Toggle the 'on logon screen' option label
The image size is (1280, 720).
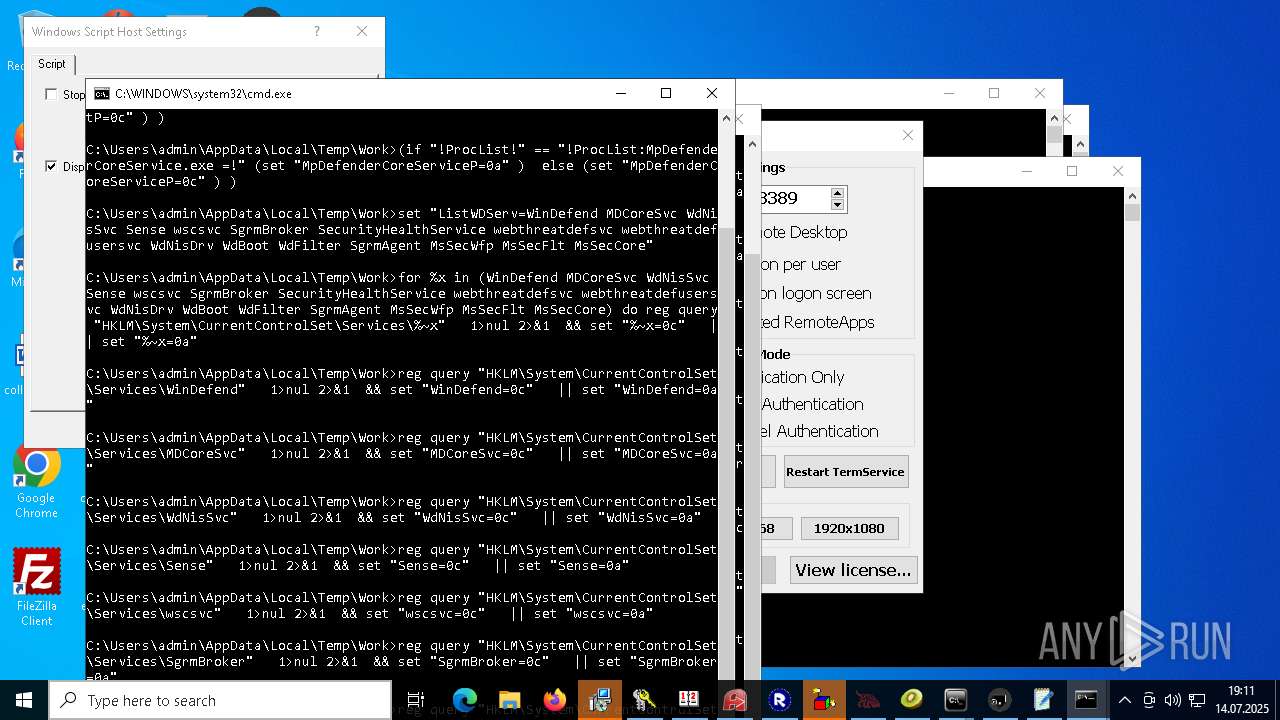(x=816, y=293)
